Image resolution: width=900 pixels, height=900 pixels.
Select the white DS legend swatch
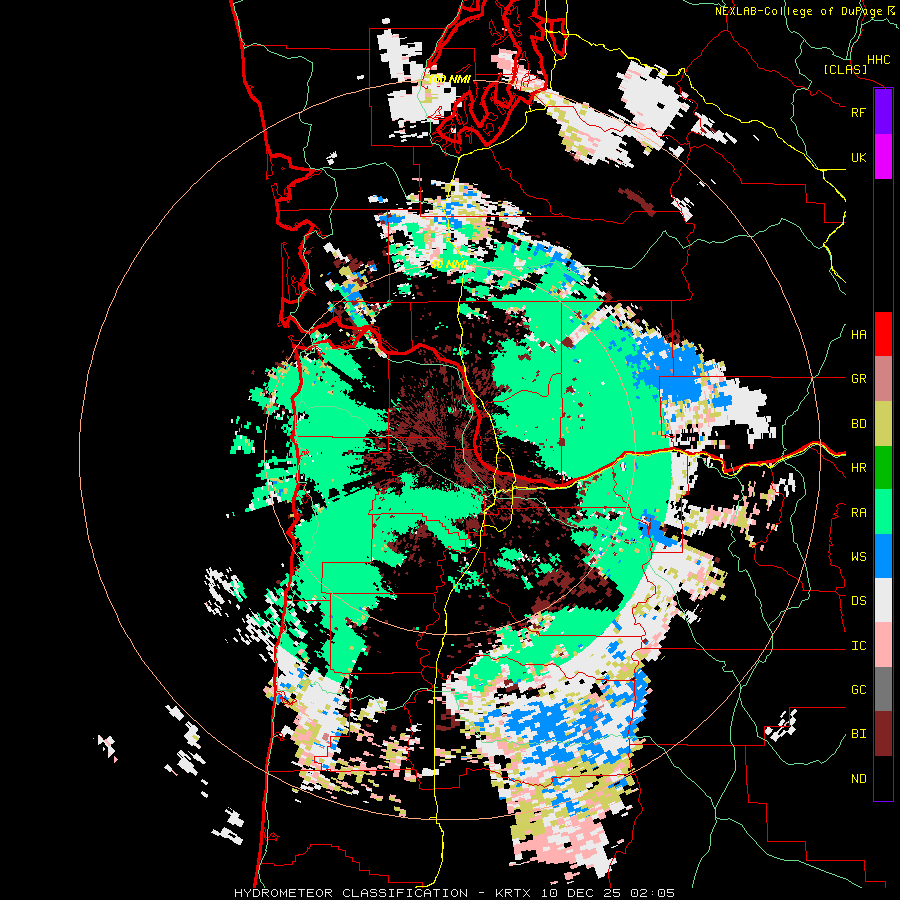pos(883,600)
